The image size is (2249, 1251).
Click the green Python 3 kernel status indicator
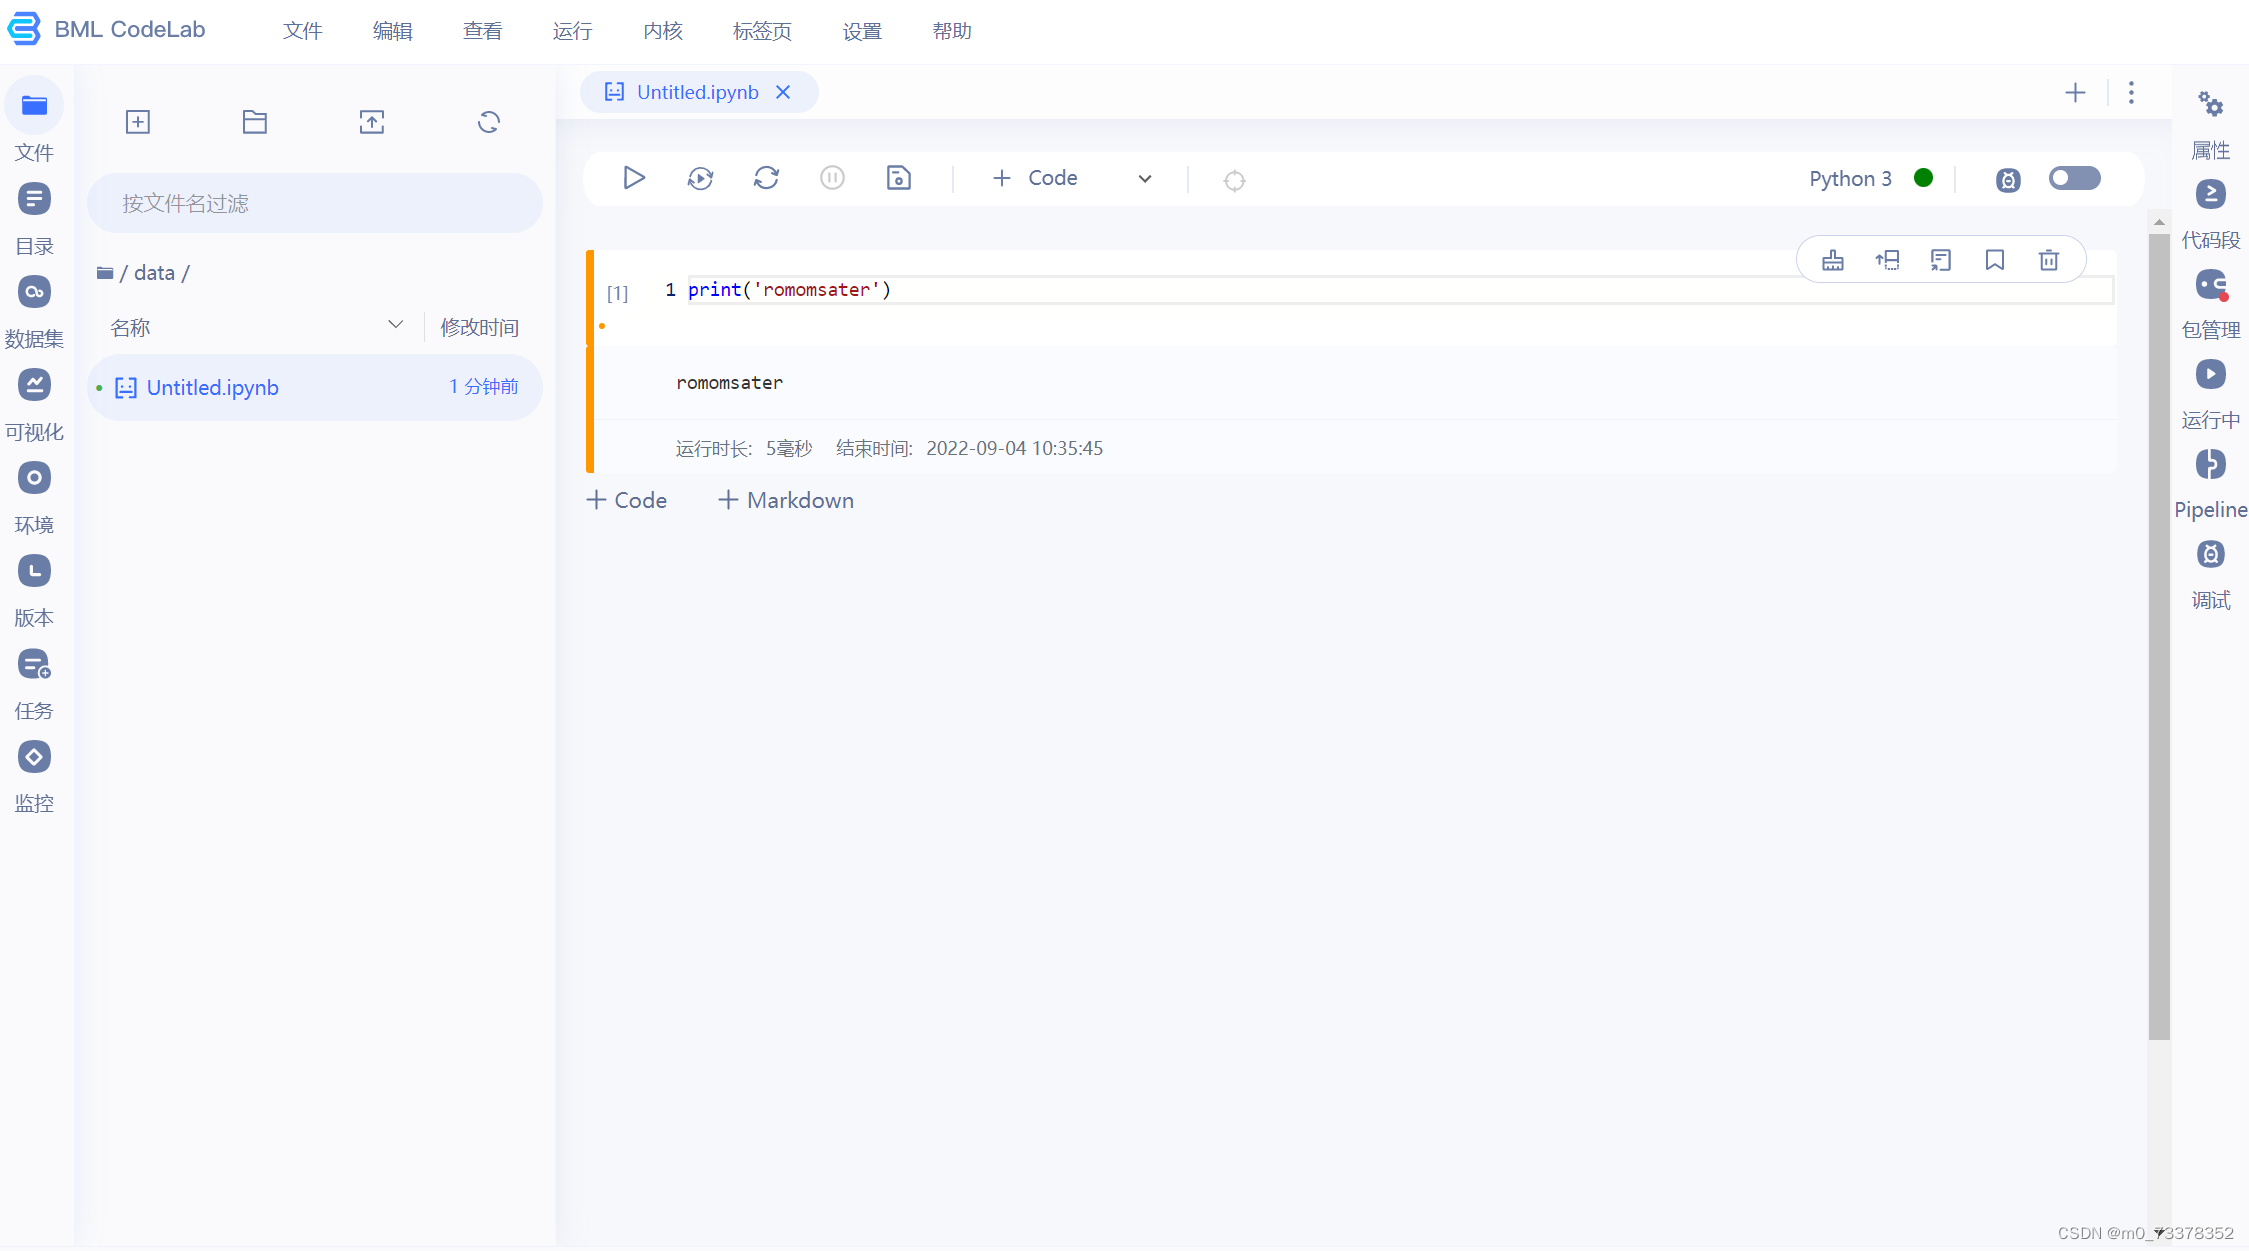coord(1922,178)
